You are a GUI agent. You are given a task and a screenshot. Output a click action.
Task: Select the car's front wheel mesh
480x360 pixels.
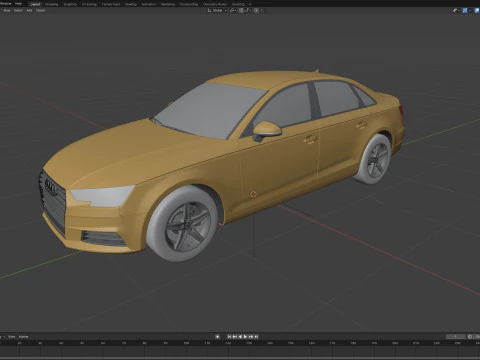point(183,223)
